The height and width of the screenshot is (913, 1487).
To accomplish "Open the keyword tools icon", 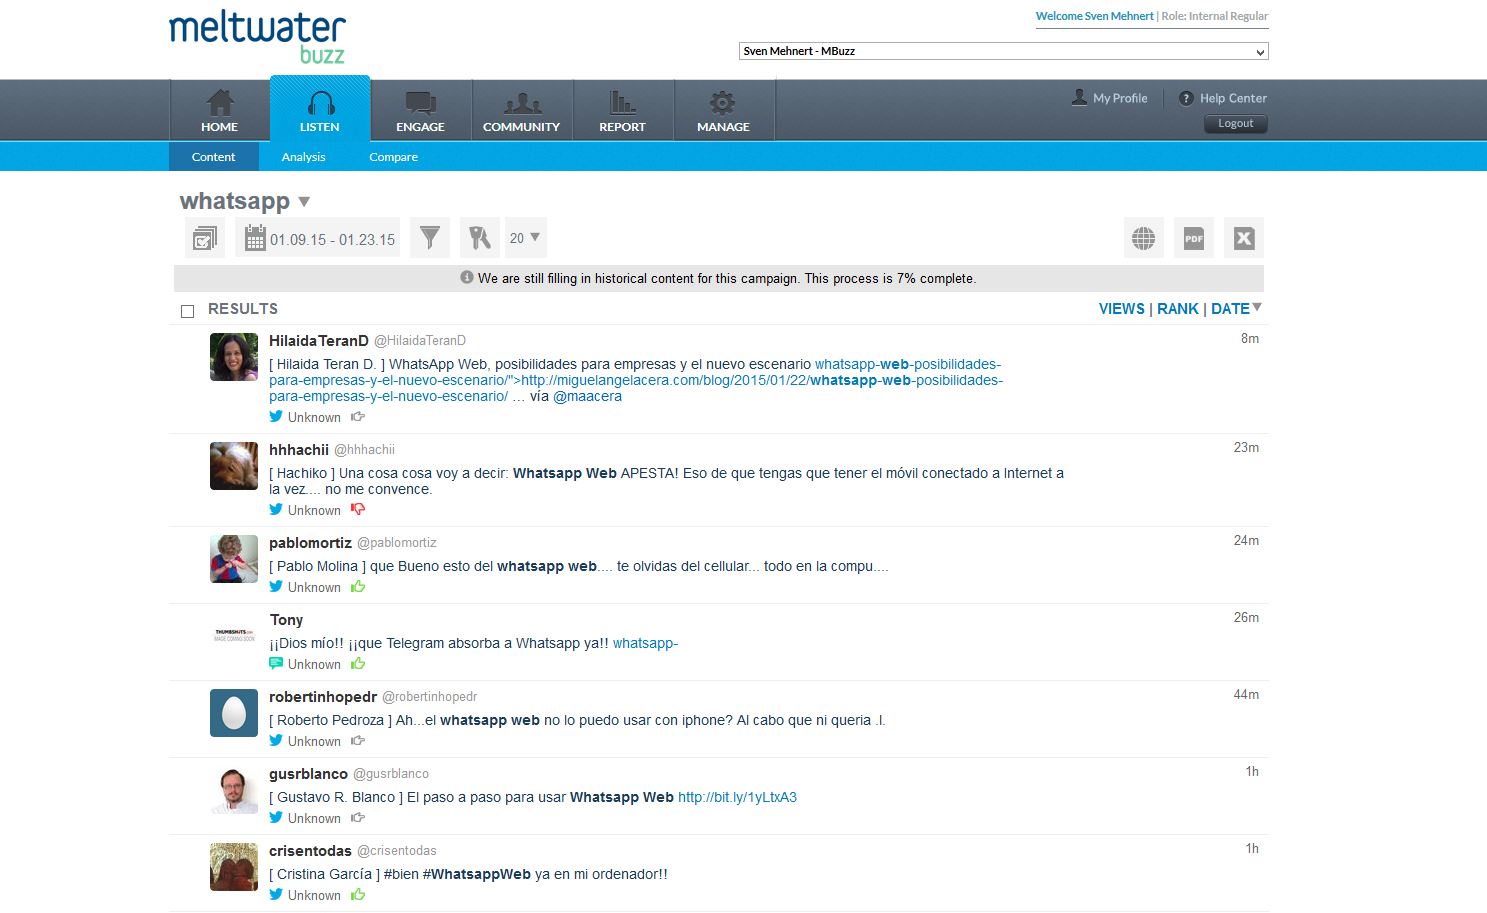I will [480, 238].
